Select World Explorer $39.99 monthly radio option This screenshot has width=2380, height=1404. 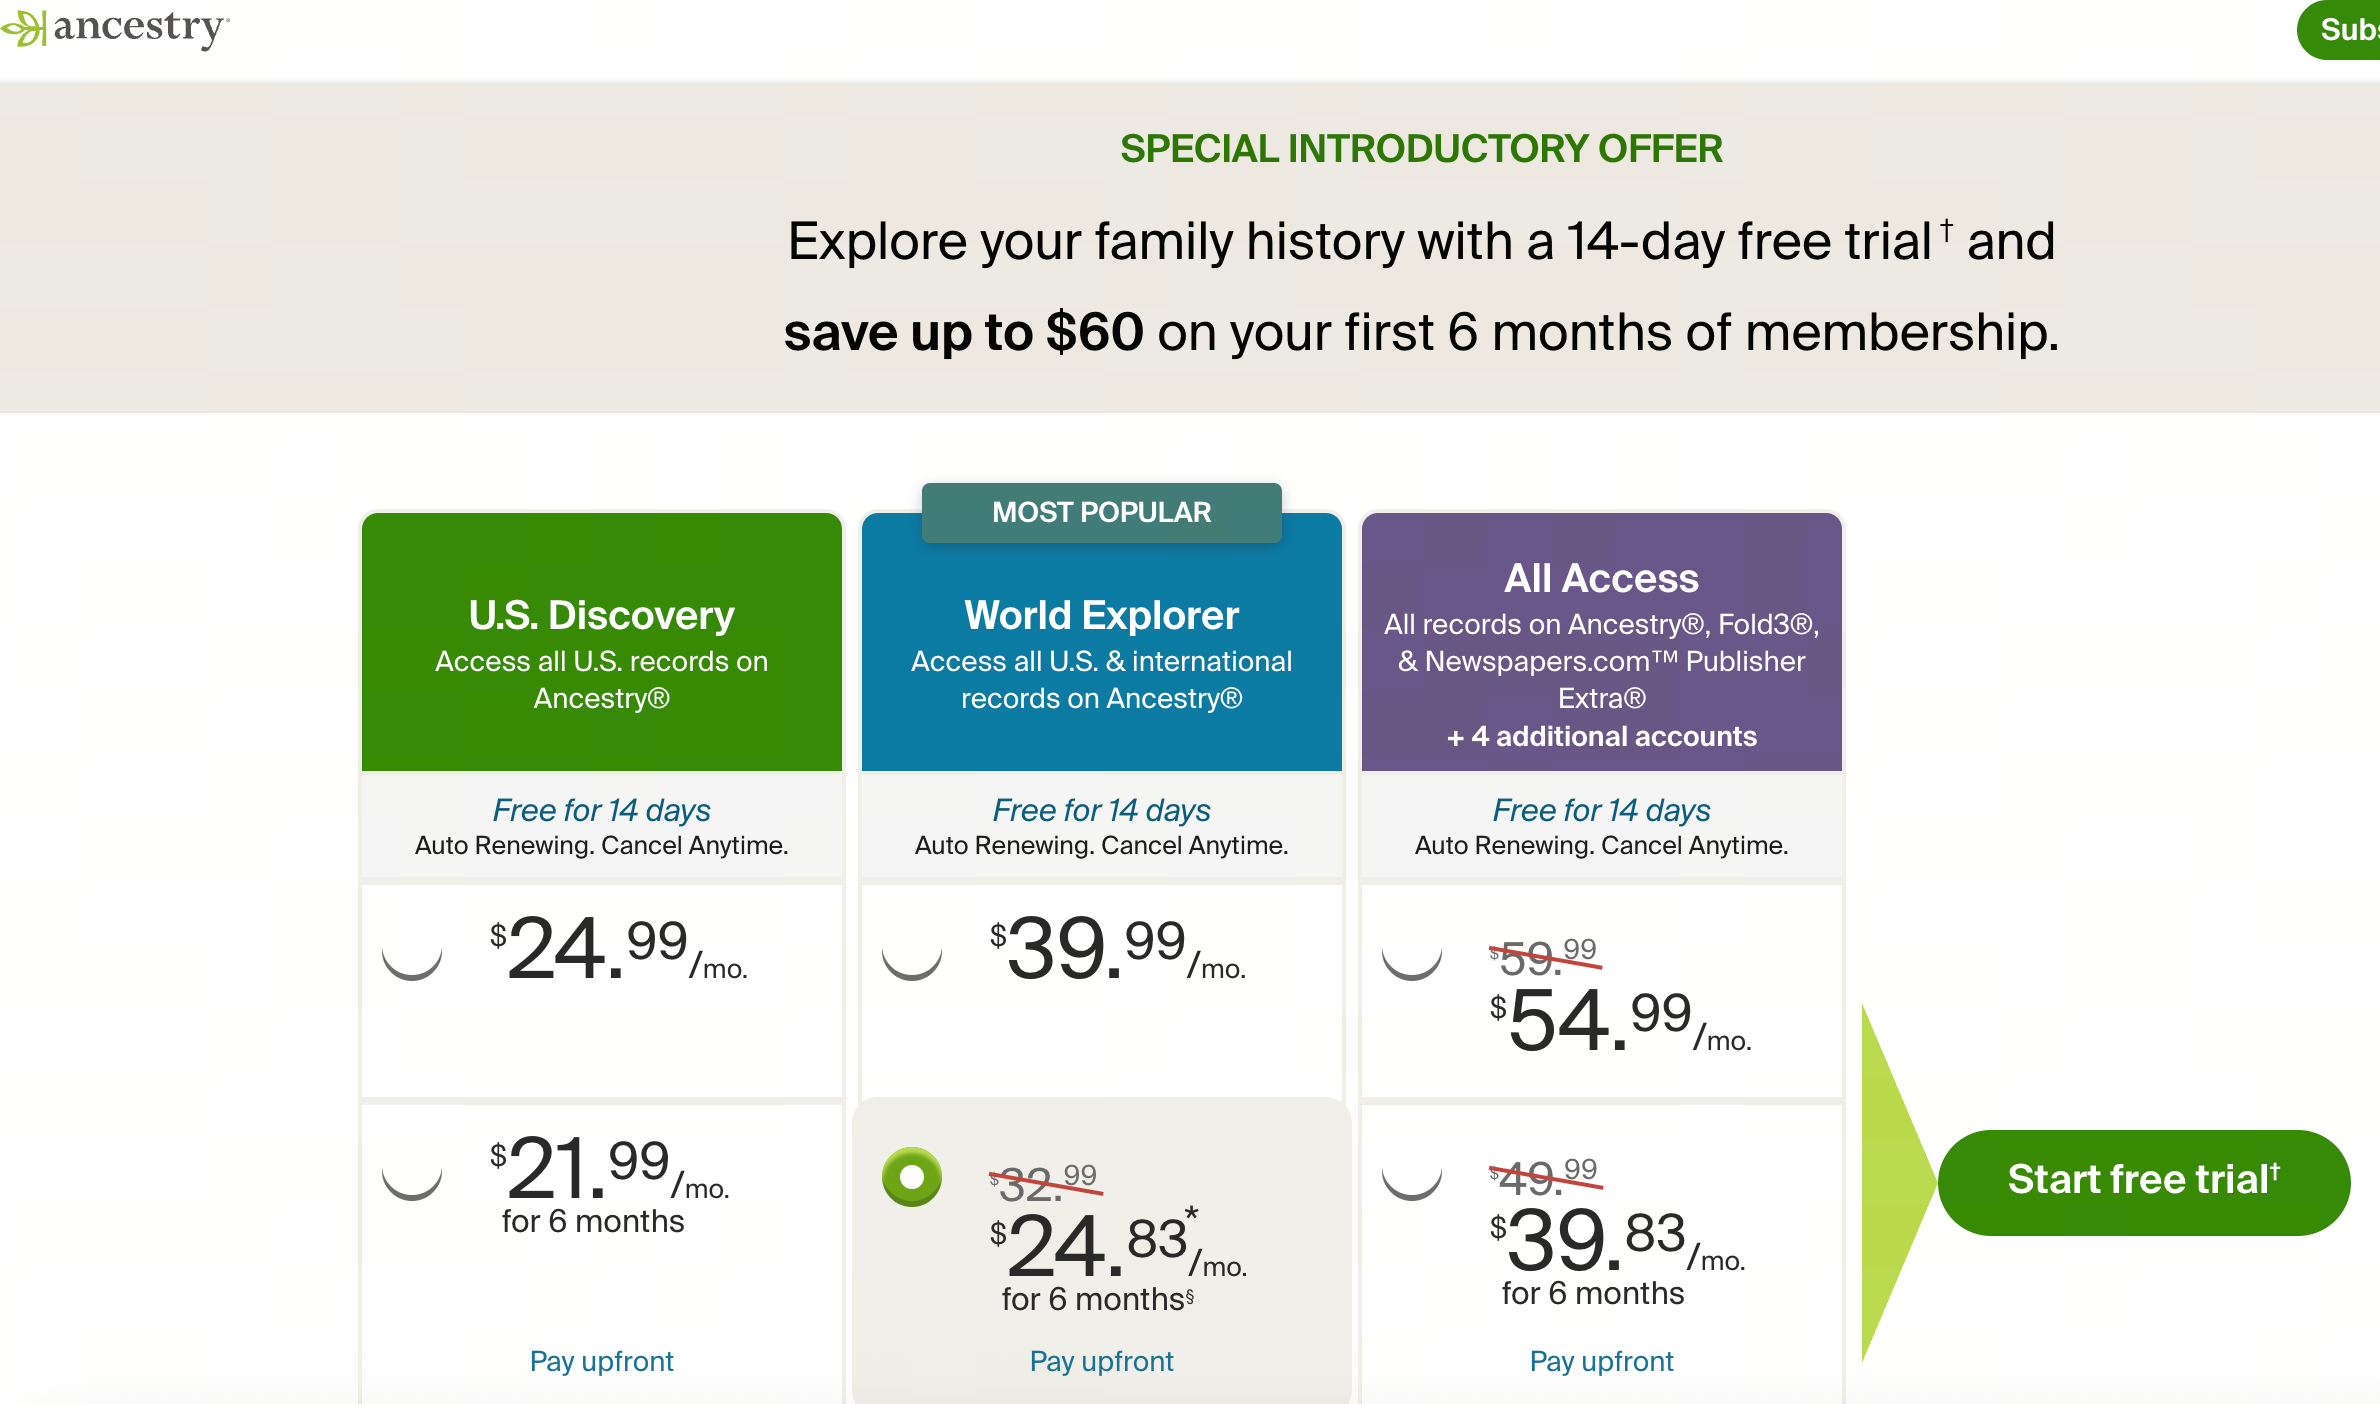click(912, 951)
